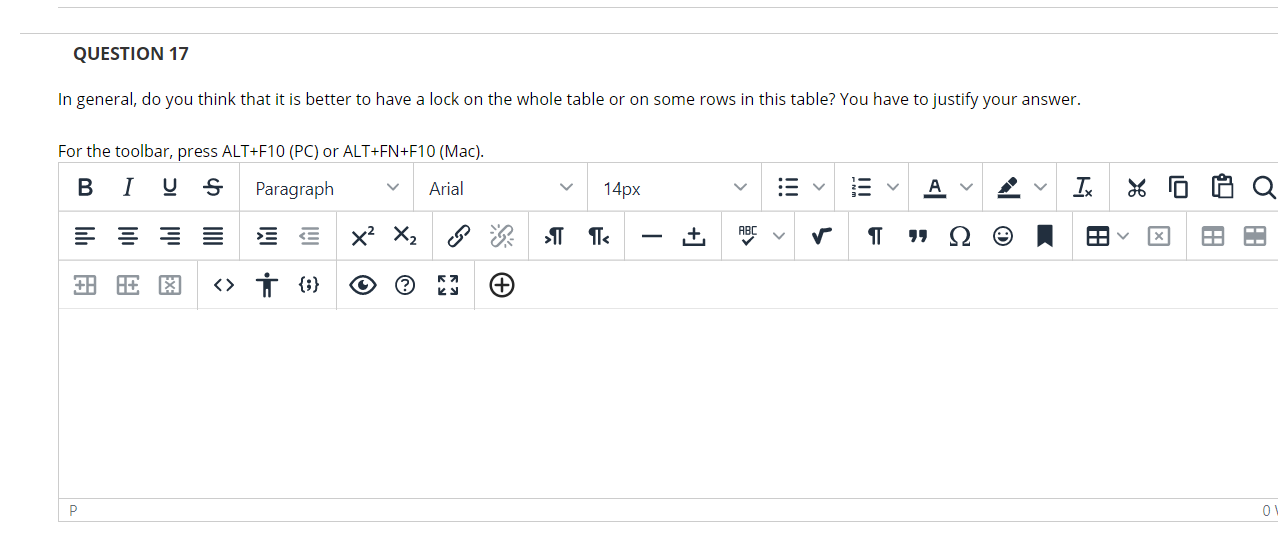Insert or edit a link
1278x555 pixels.
coord(458,237)
